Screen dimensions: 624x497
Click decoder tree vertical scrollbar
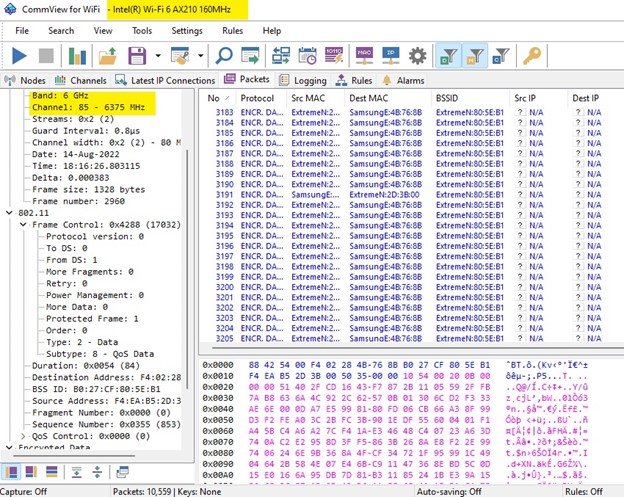point(186,271)
